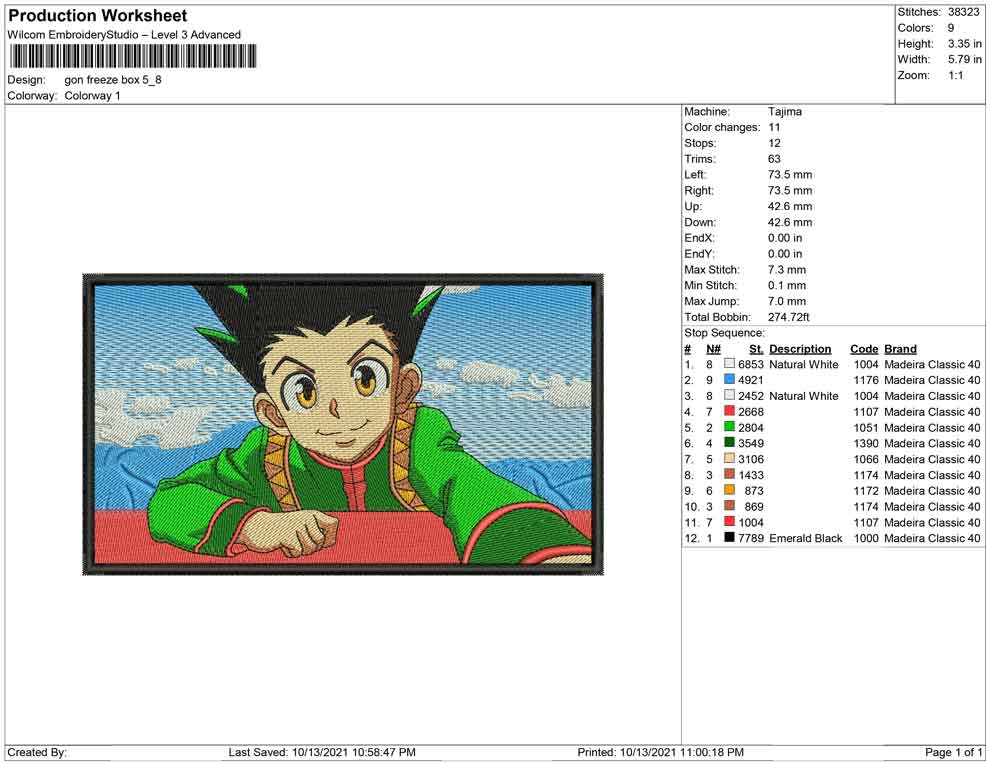Click the 'N#' column header
The height and width of the screenshot is (762, 990).
pyautogui.click(x=713, y=348)
